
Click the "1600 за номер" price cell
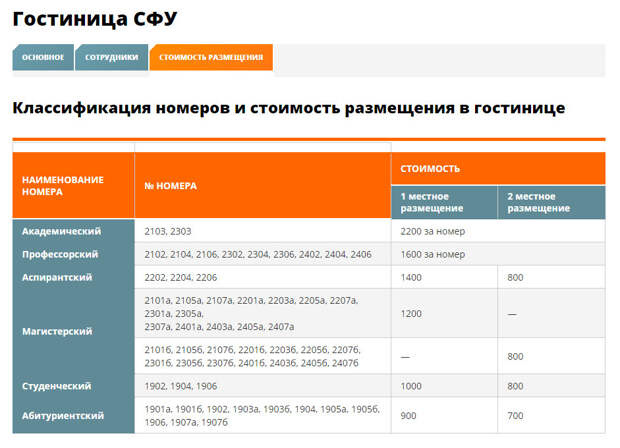click(x=433, y=254)
